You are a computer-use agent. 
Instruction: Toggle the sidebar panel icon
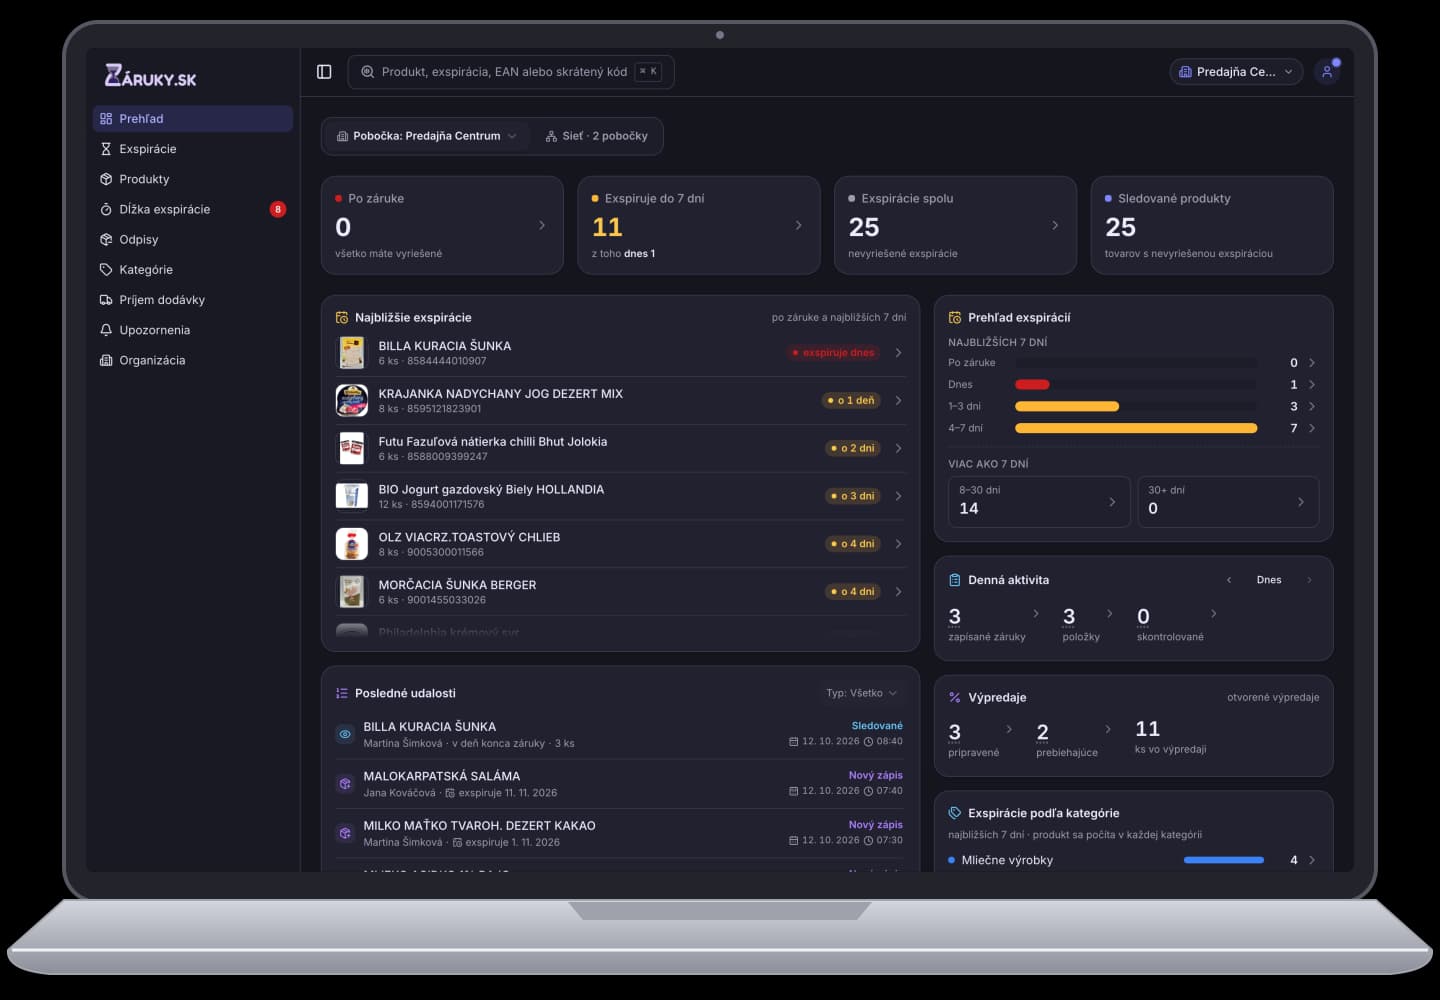[324, 72]
